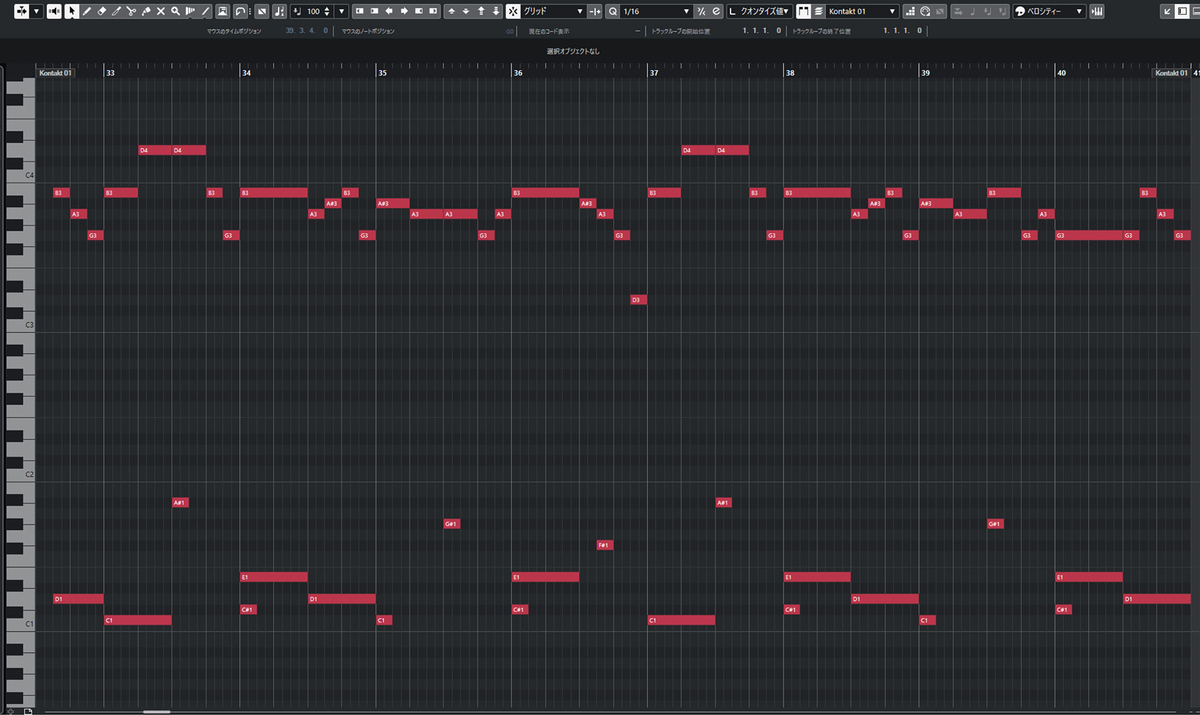
Task: Select the Erase tool
Action: click(x=102, y=11)
